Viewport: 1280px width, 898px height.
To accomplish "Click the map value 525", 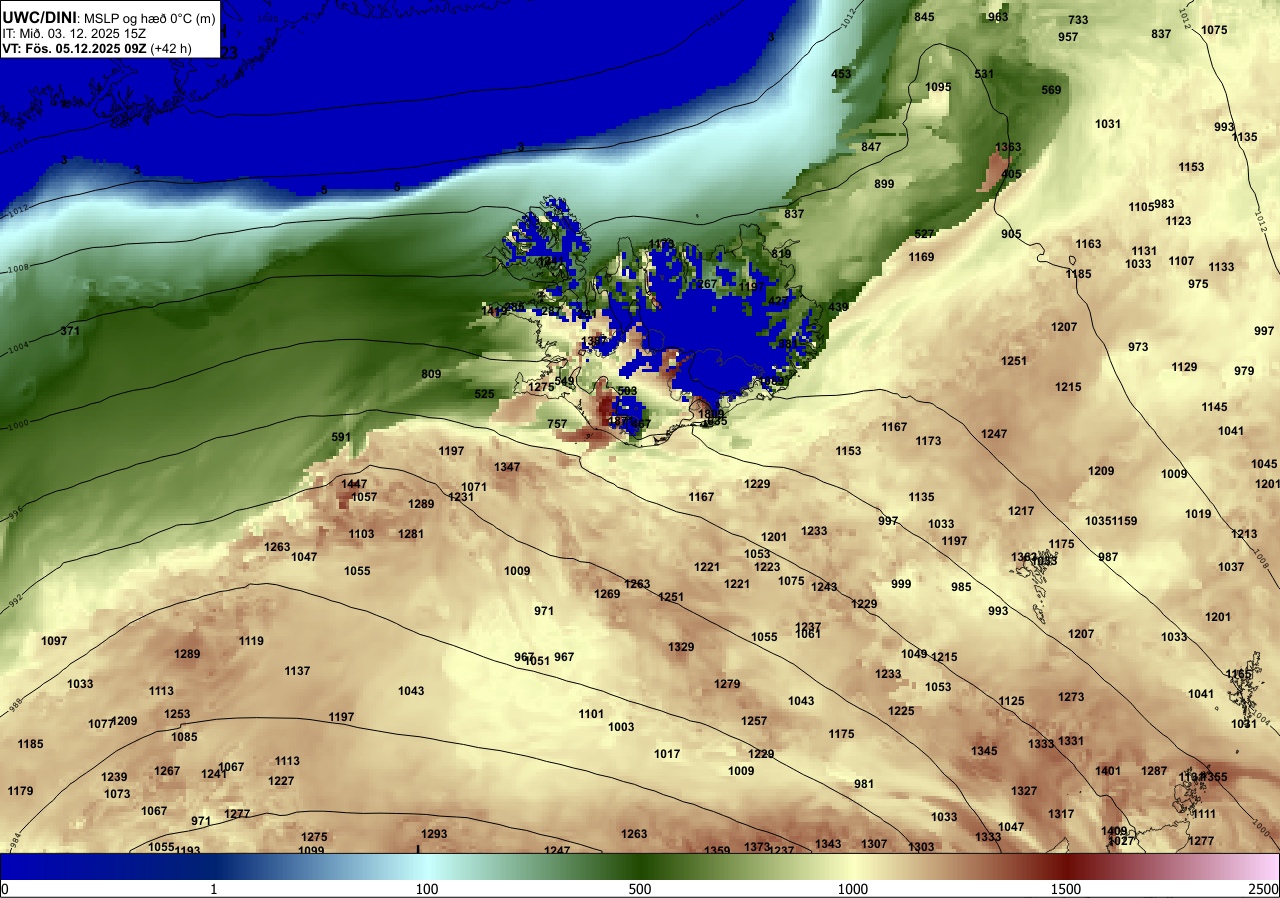I will pyautogui.click(x=484, y=394).
